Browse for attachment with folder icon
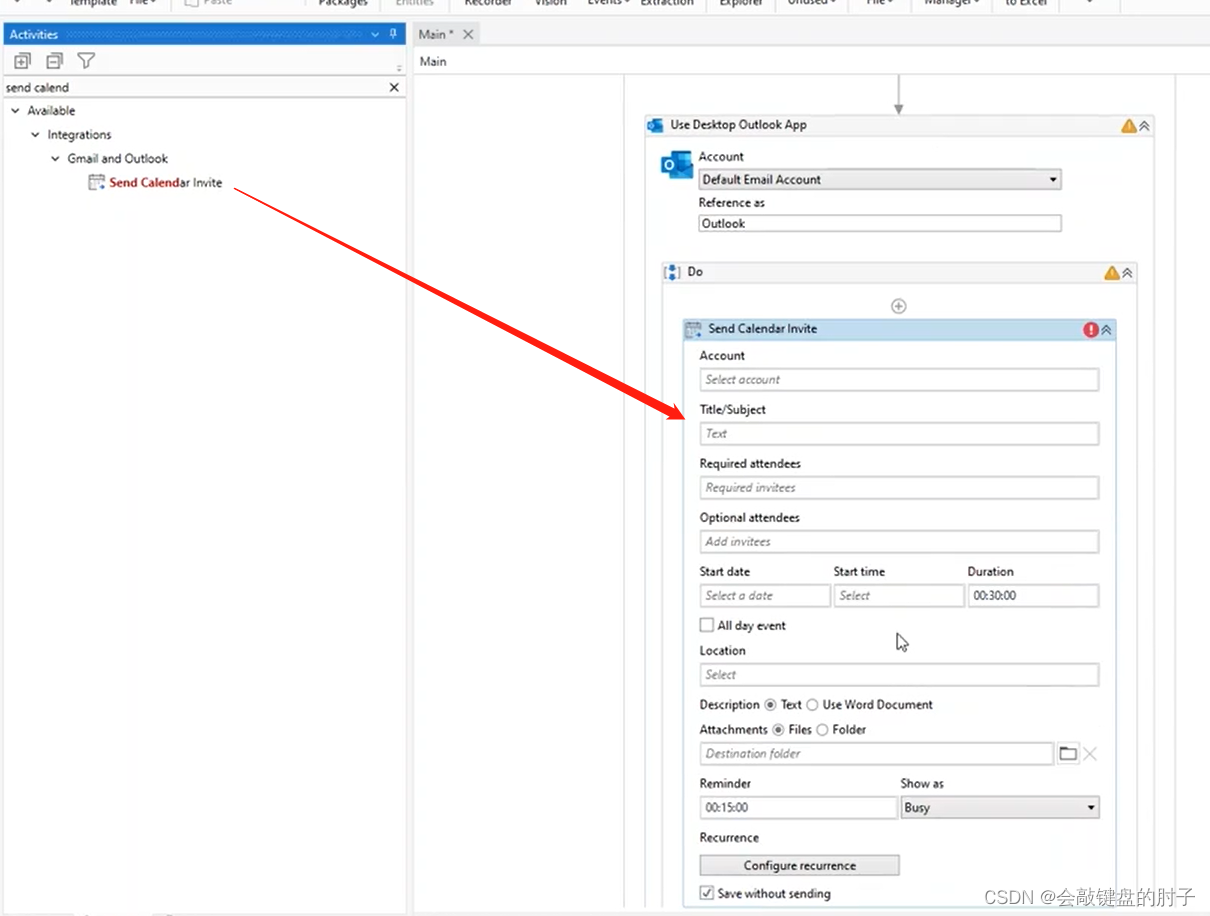 [1068, 754]
